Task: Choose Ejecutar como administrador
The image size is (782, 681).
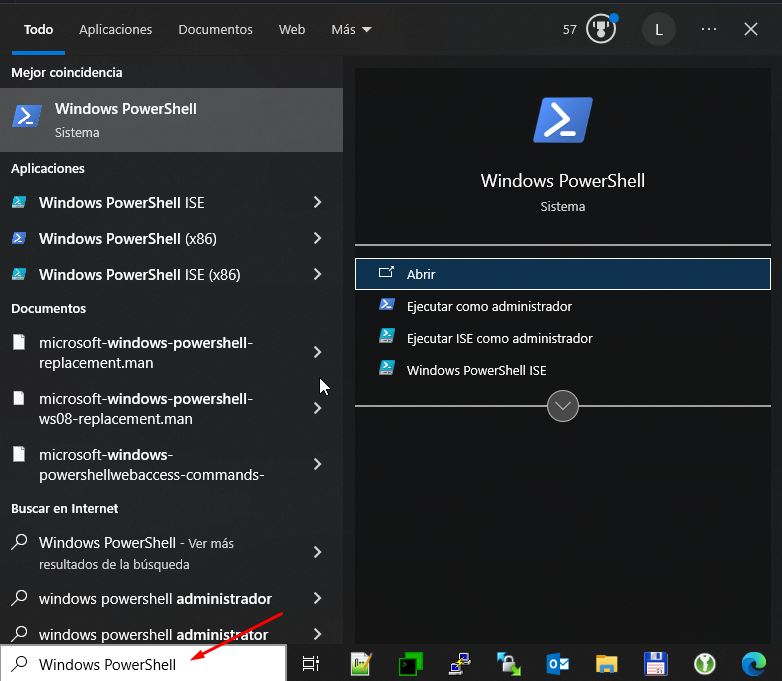Action: [x=563, y=306]
